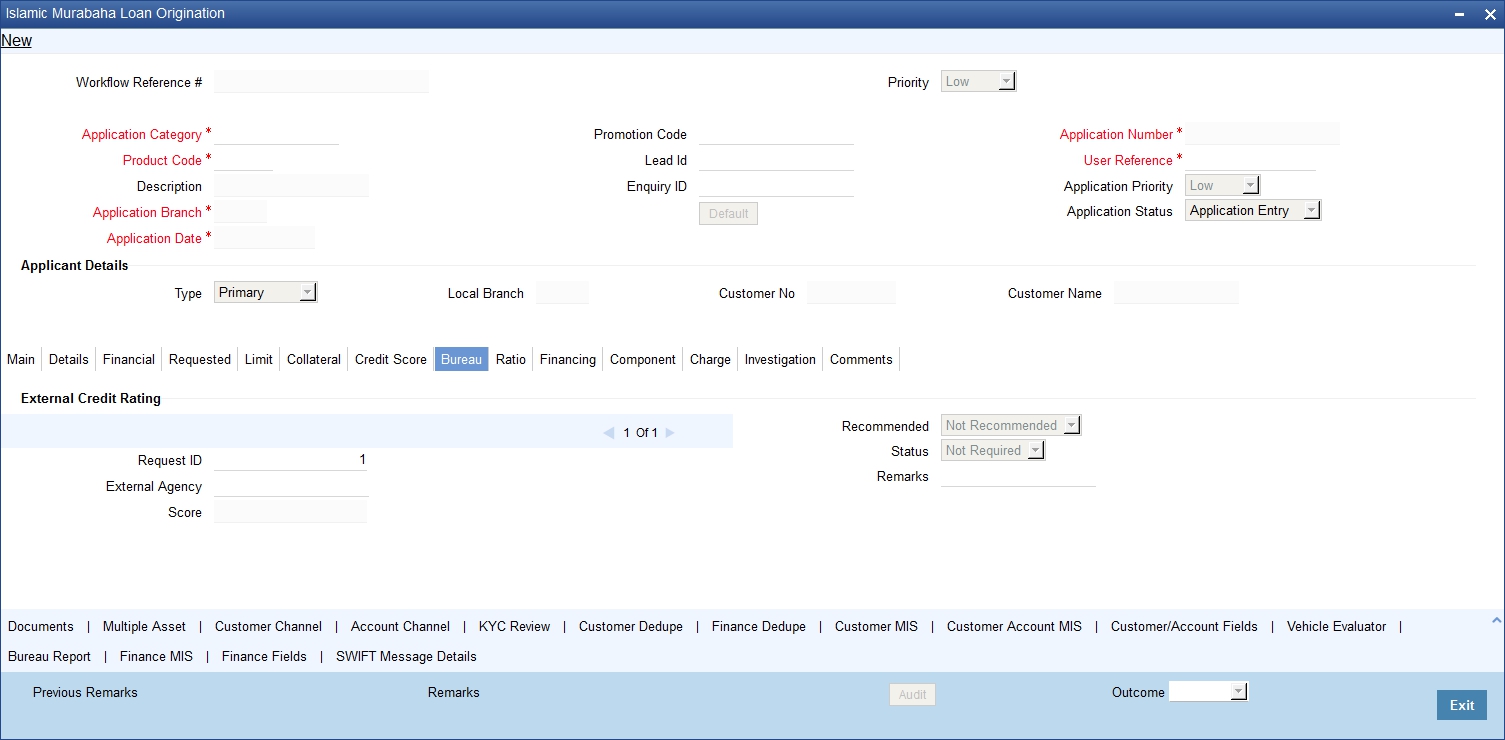
Task: Click the Customer Name field
Action: 1176,293
